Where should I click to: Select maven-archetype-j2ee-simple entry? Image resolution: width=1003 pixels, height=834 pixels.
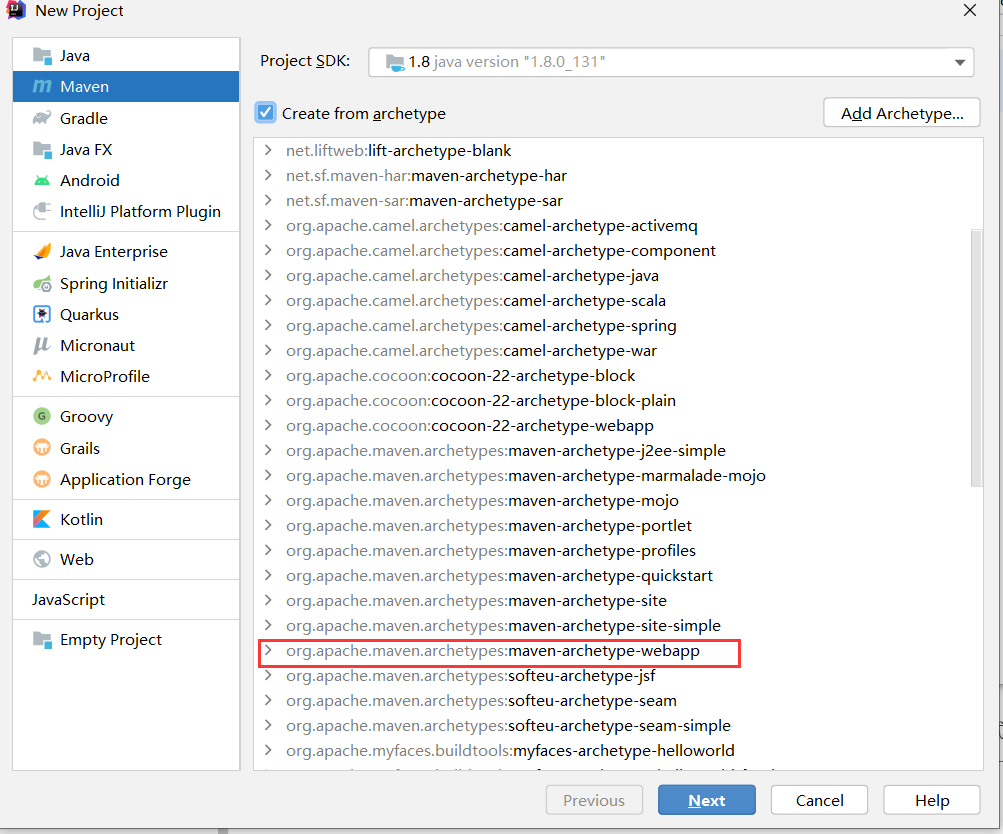tap(505, 451)
